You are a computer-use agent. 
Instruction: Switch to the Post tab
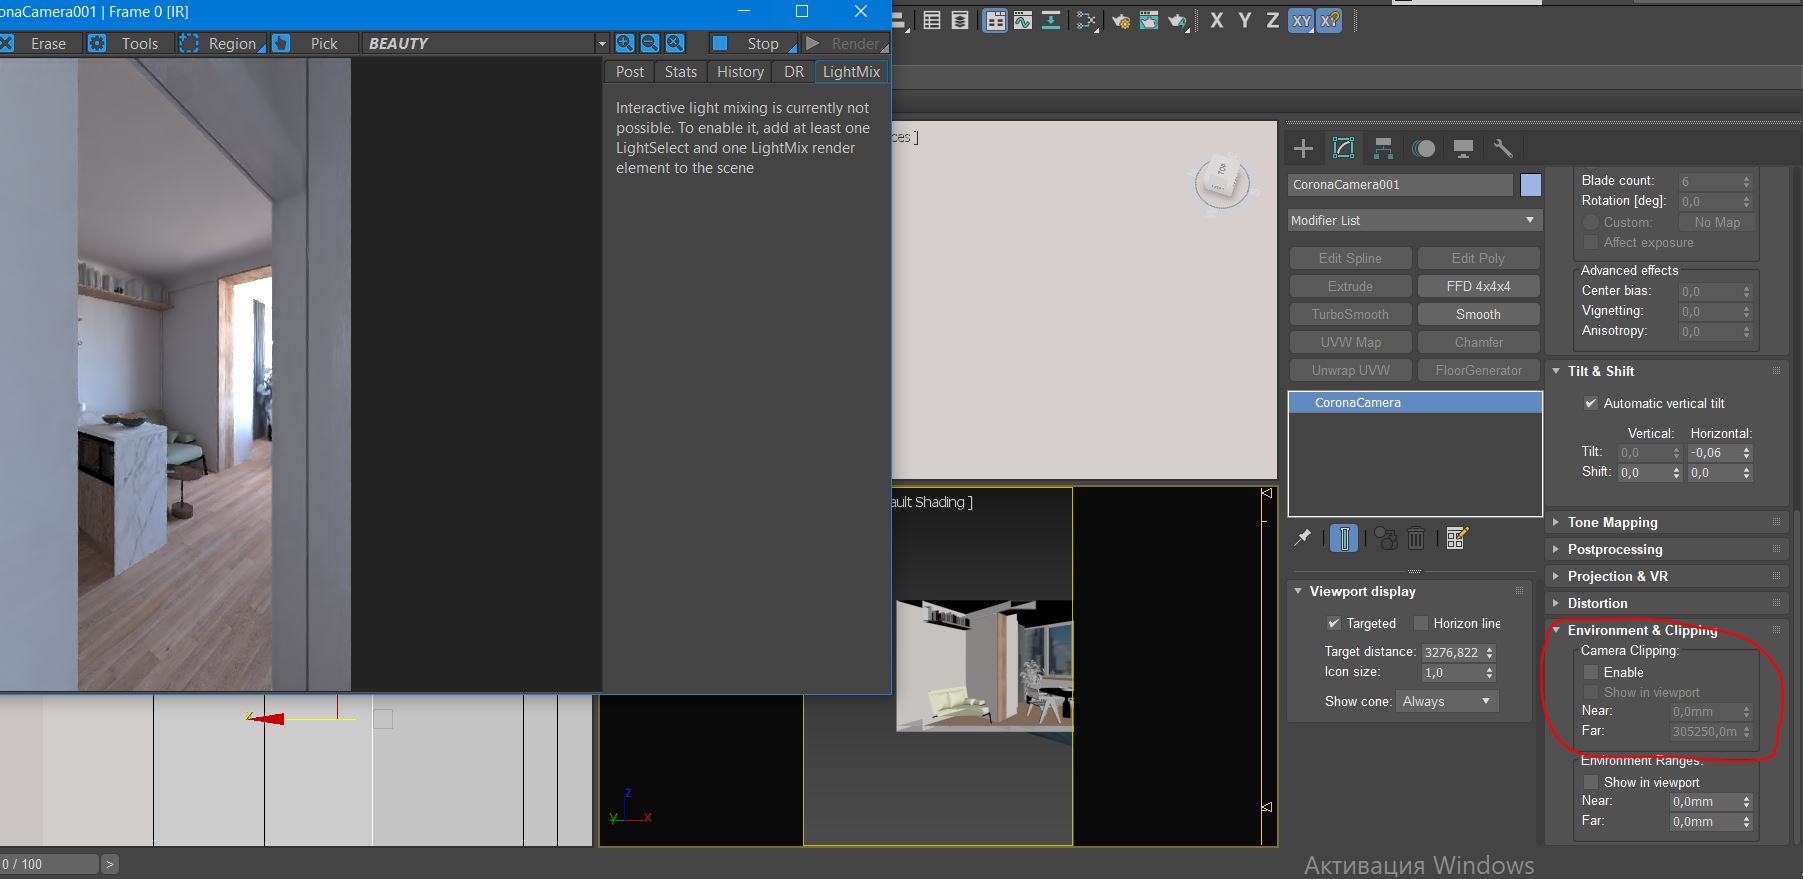630,72
